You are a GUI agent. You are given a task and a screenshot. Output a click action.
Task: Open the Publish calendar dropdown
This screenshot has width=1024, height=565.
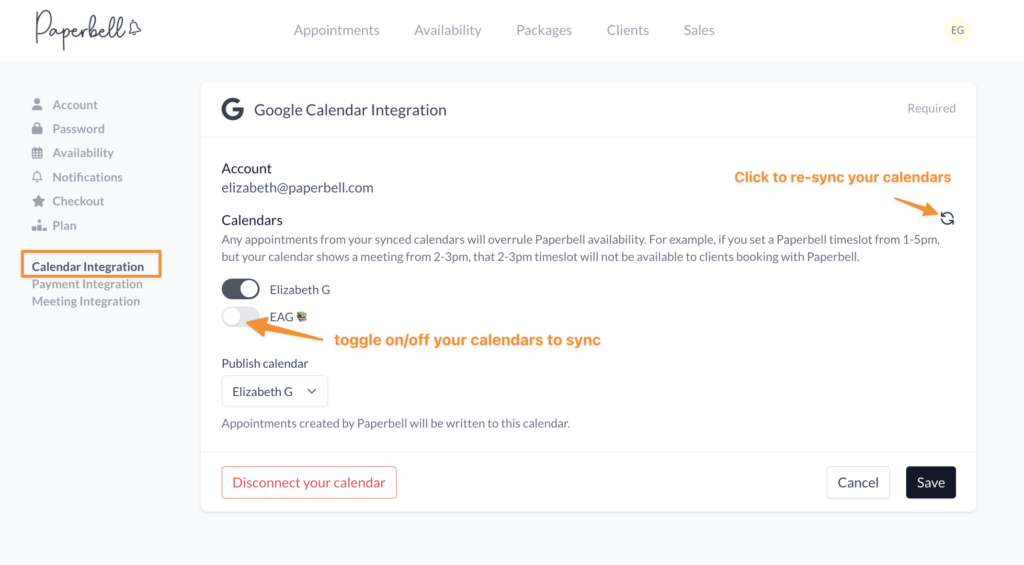pyautogui.click(x=274, y=391)
